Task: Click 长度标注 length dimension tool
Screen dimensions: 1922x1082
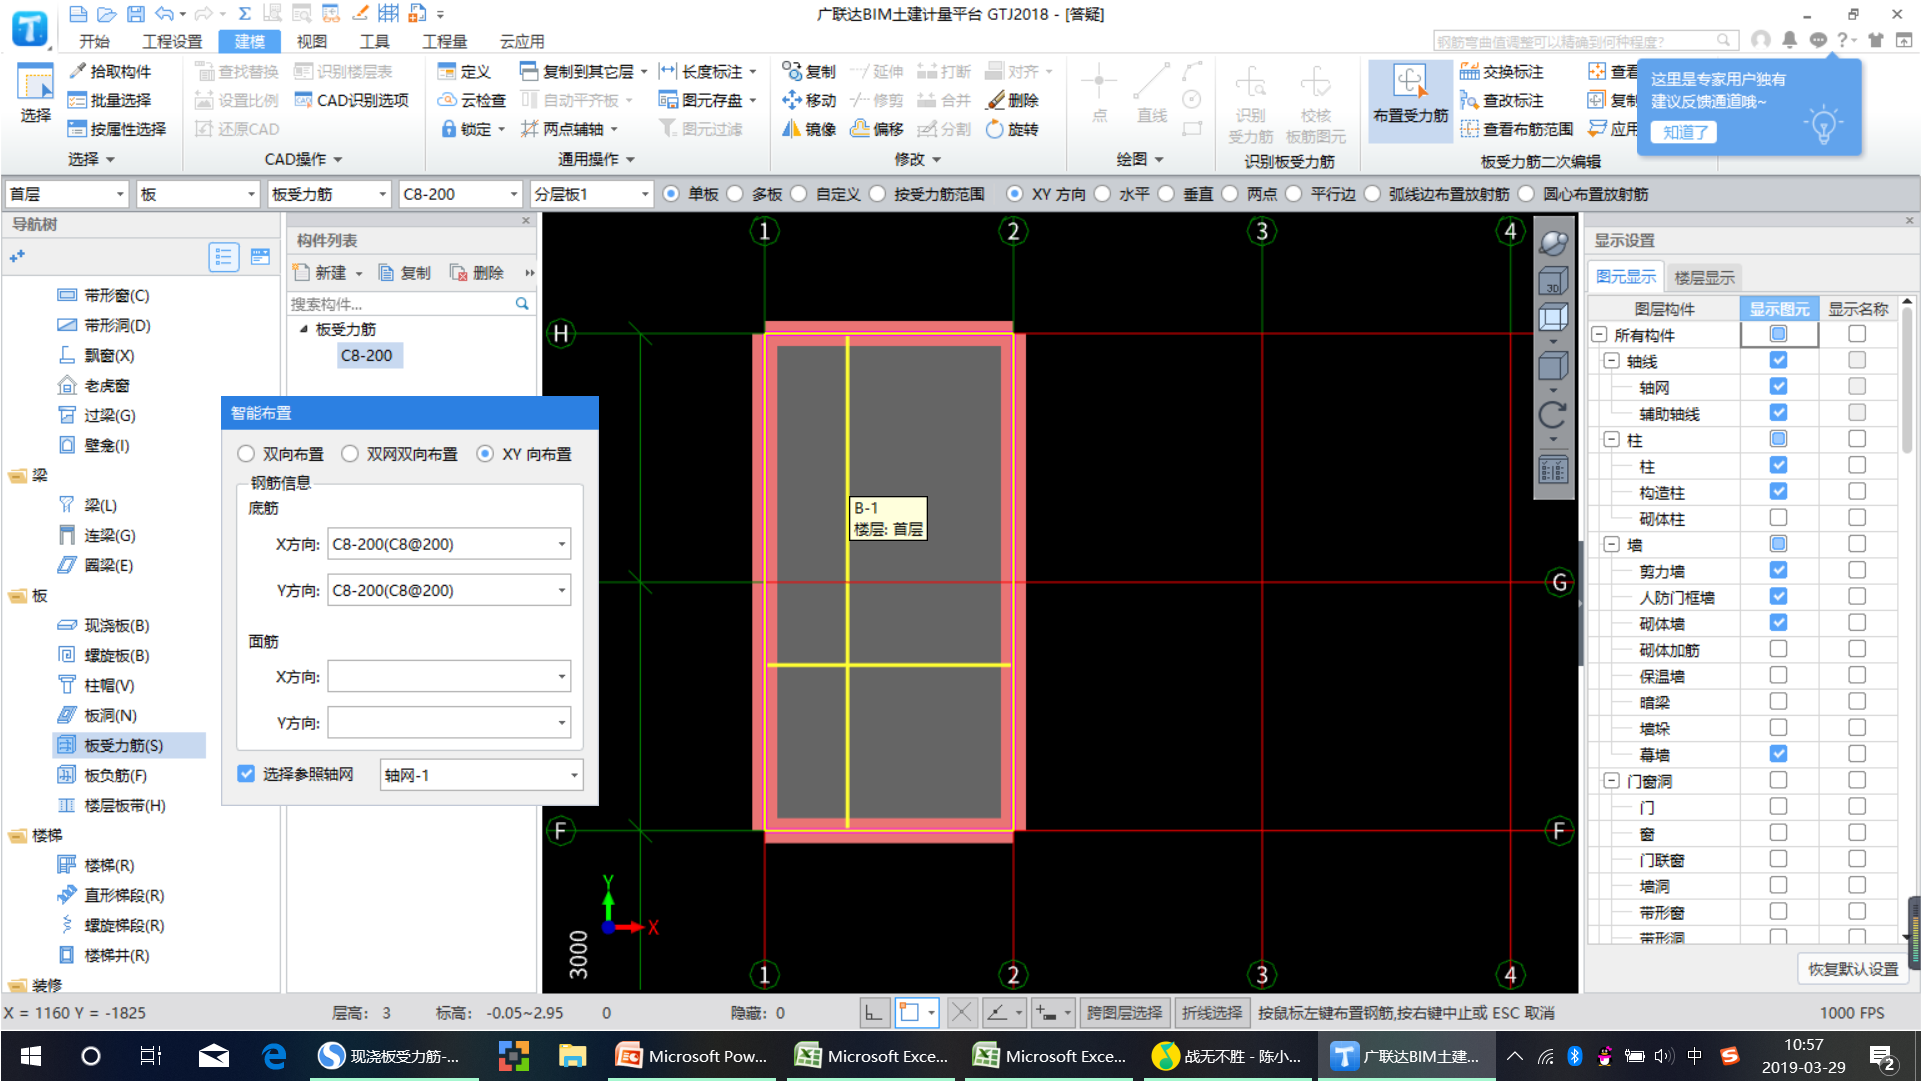Action: [x=707, y=71]
